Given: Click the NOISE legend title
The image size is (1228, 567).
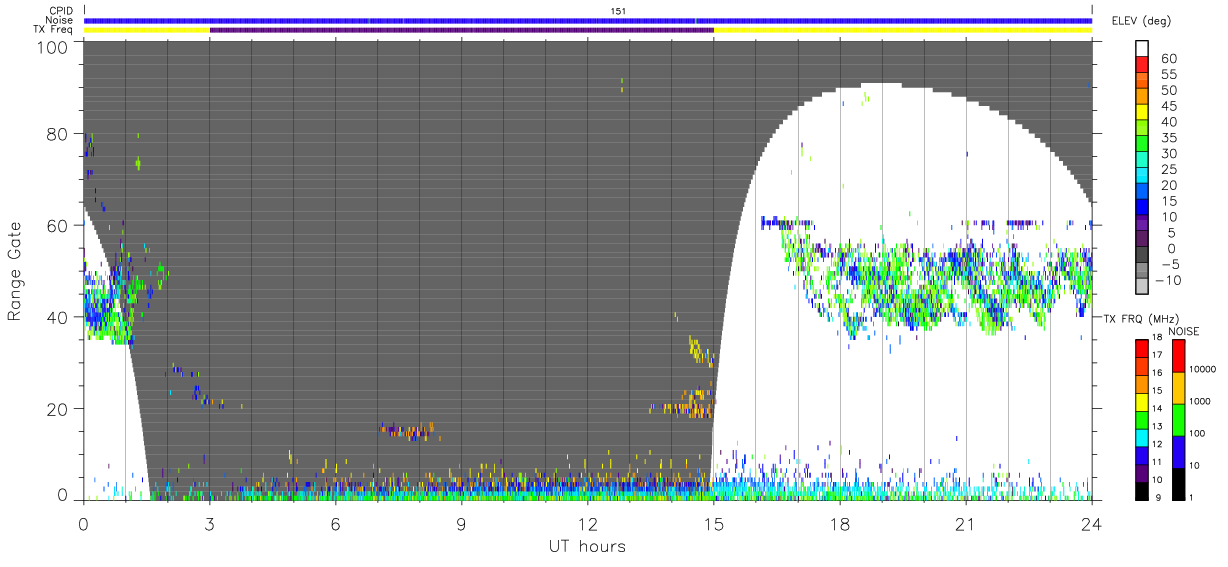Looking at the screenshot, I should (x=1183, y=331).
